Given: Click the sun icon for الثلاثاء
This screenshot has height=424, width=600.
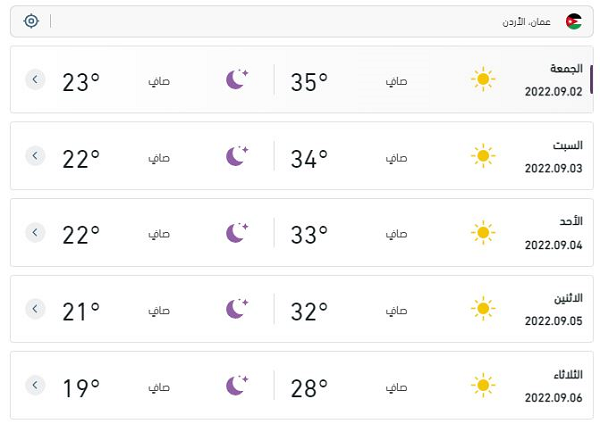Looking at the screenshot, I should point(483,385).
